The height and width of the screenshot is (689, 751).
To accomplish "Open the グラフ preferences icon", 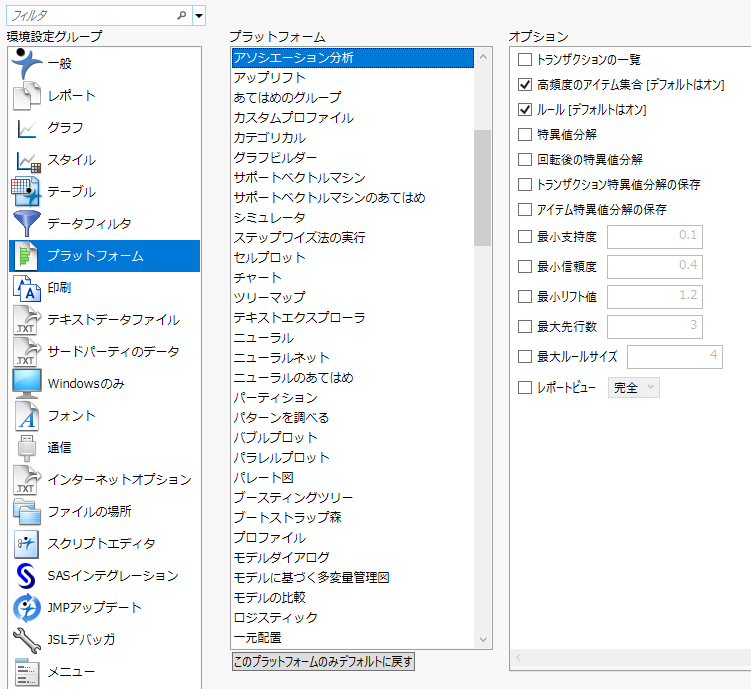I will [26, 128].
